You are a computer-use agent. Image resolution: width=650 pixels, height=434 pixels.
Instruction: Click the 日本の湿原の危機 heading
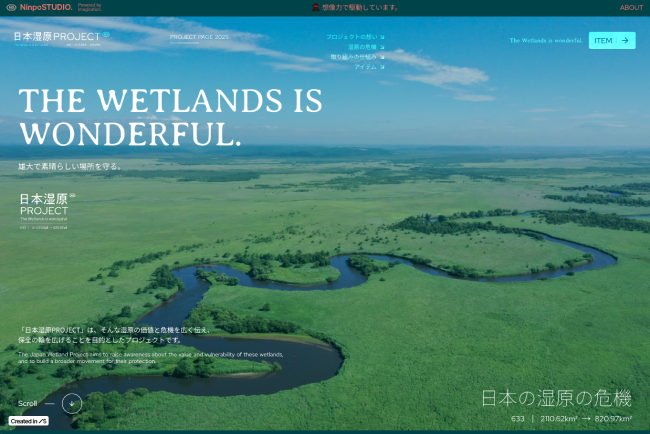coord(556,398)
